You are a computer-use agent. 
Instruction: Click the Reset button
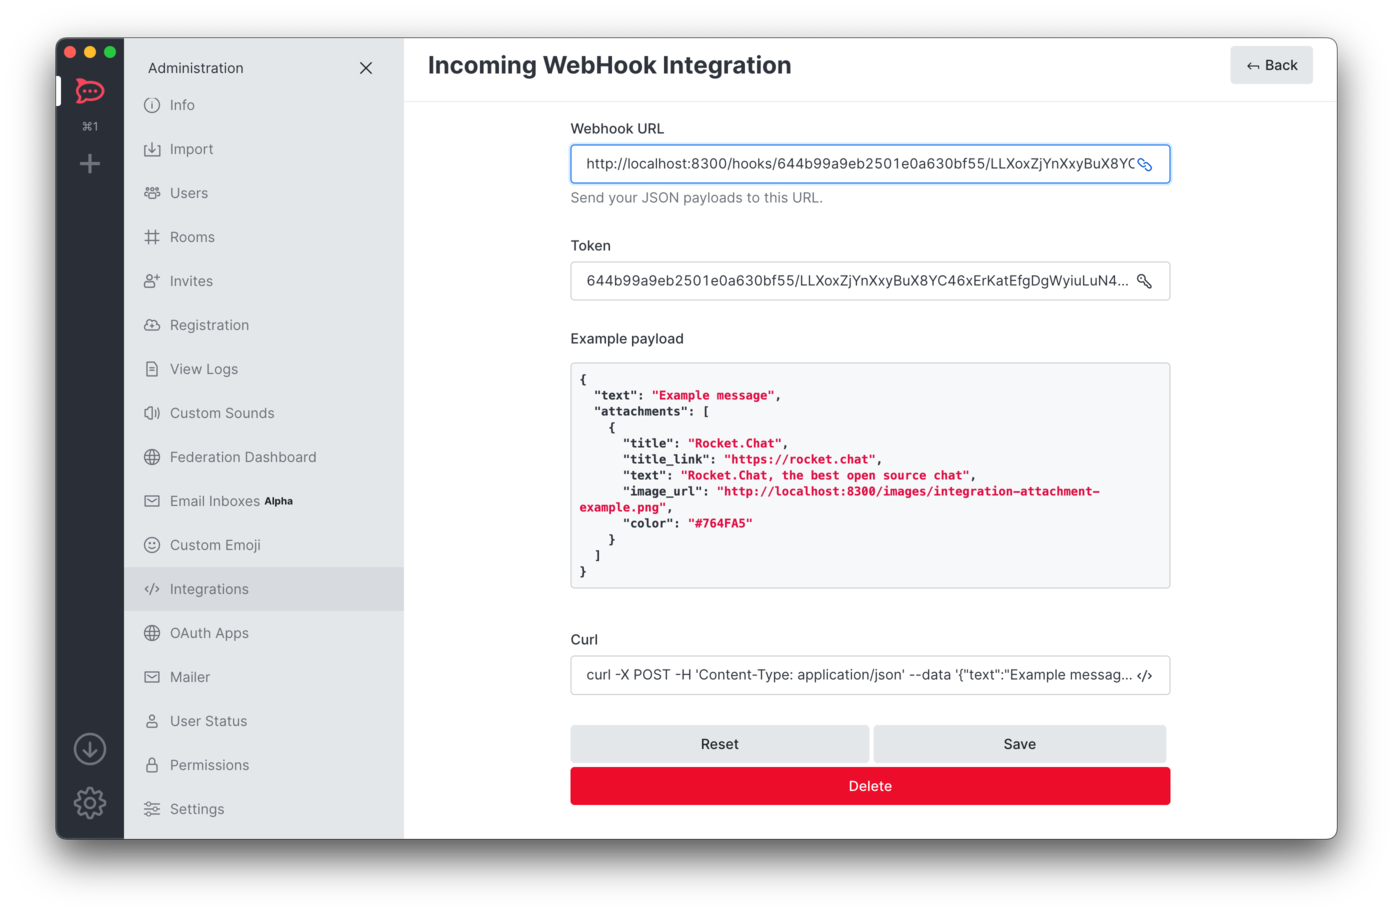719,744
